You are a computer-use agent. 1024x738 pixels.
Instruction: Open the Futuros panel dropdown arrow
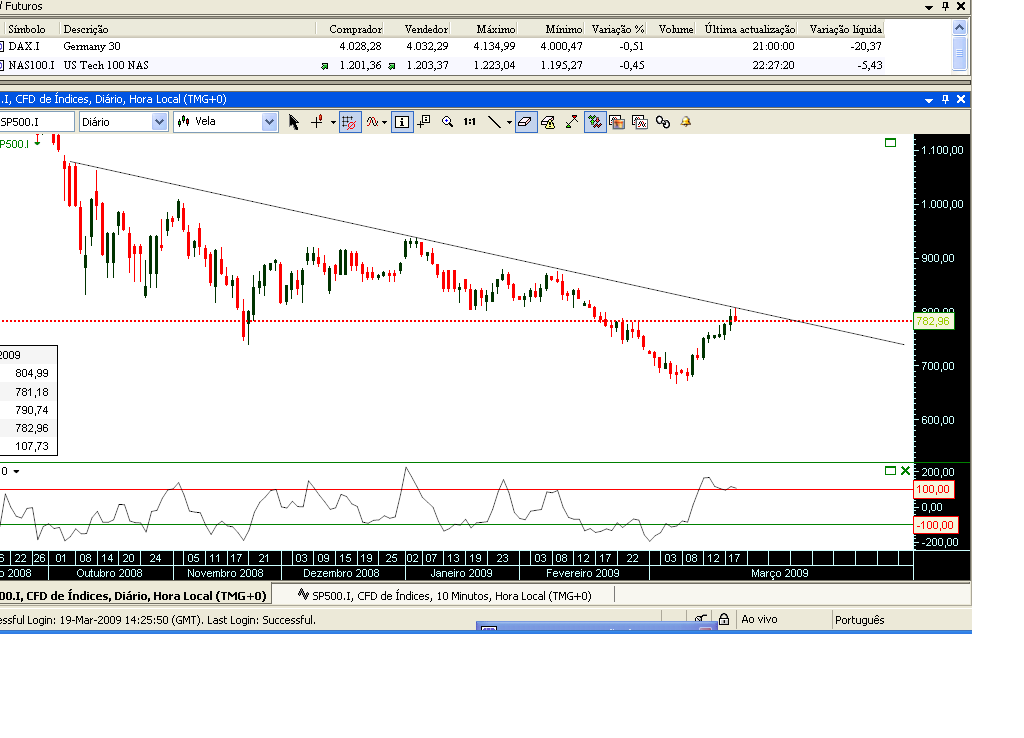[929, 7]
